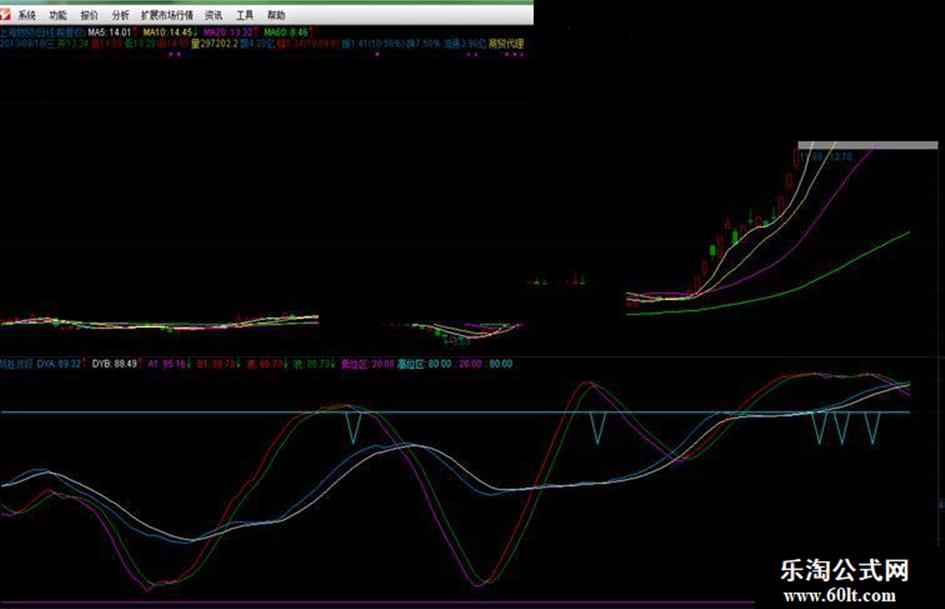Click the MA10: 14.45 indicator label

(169, 32)
